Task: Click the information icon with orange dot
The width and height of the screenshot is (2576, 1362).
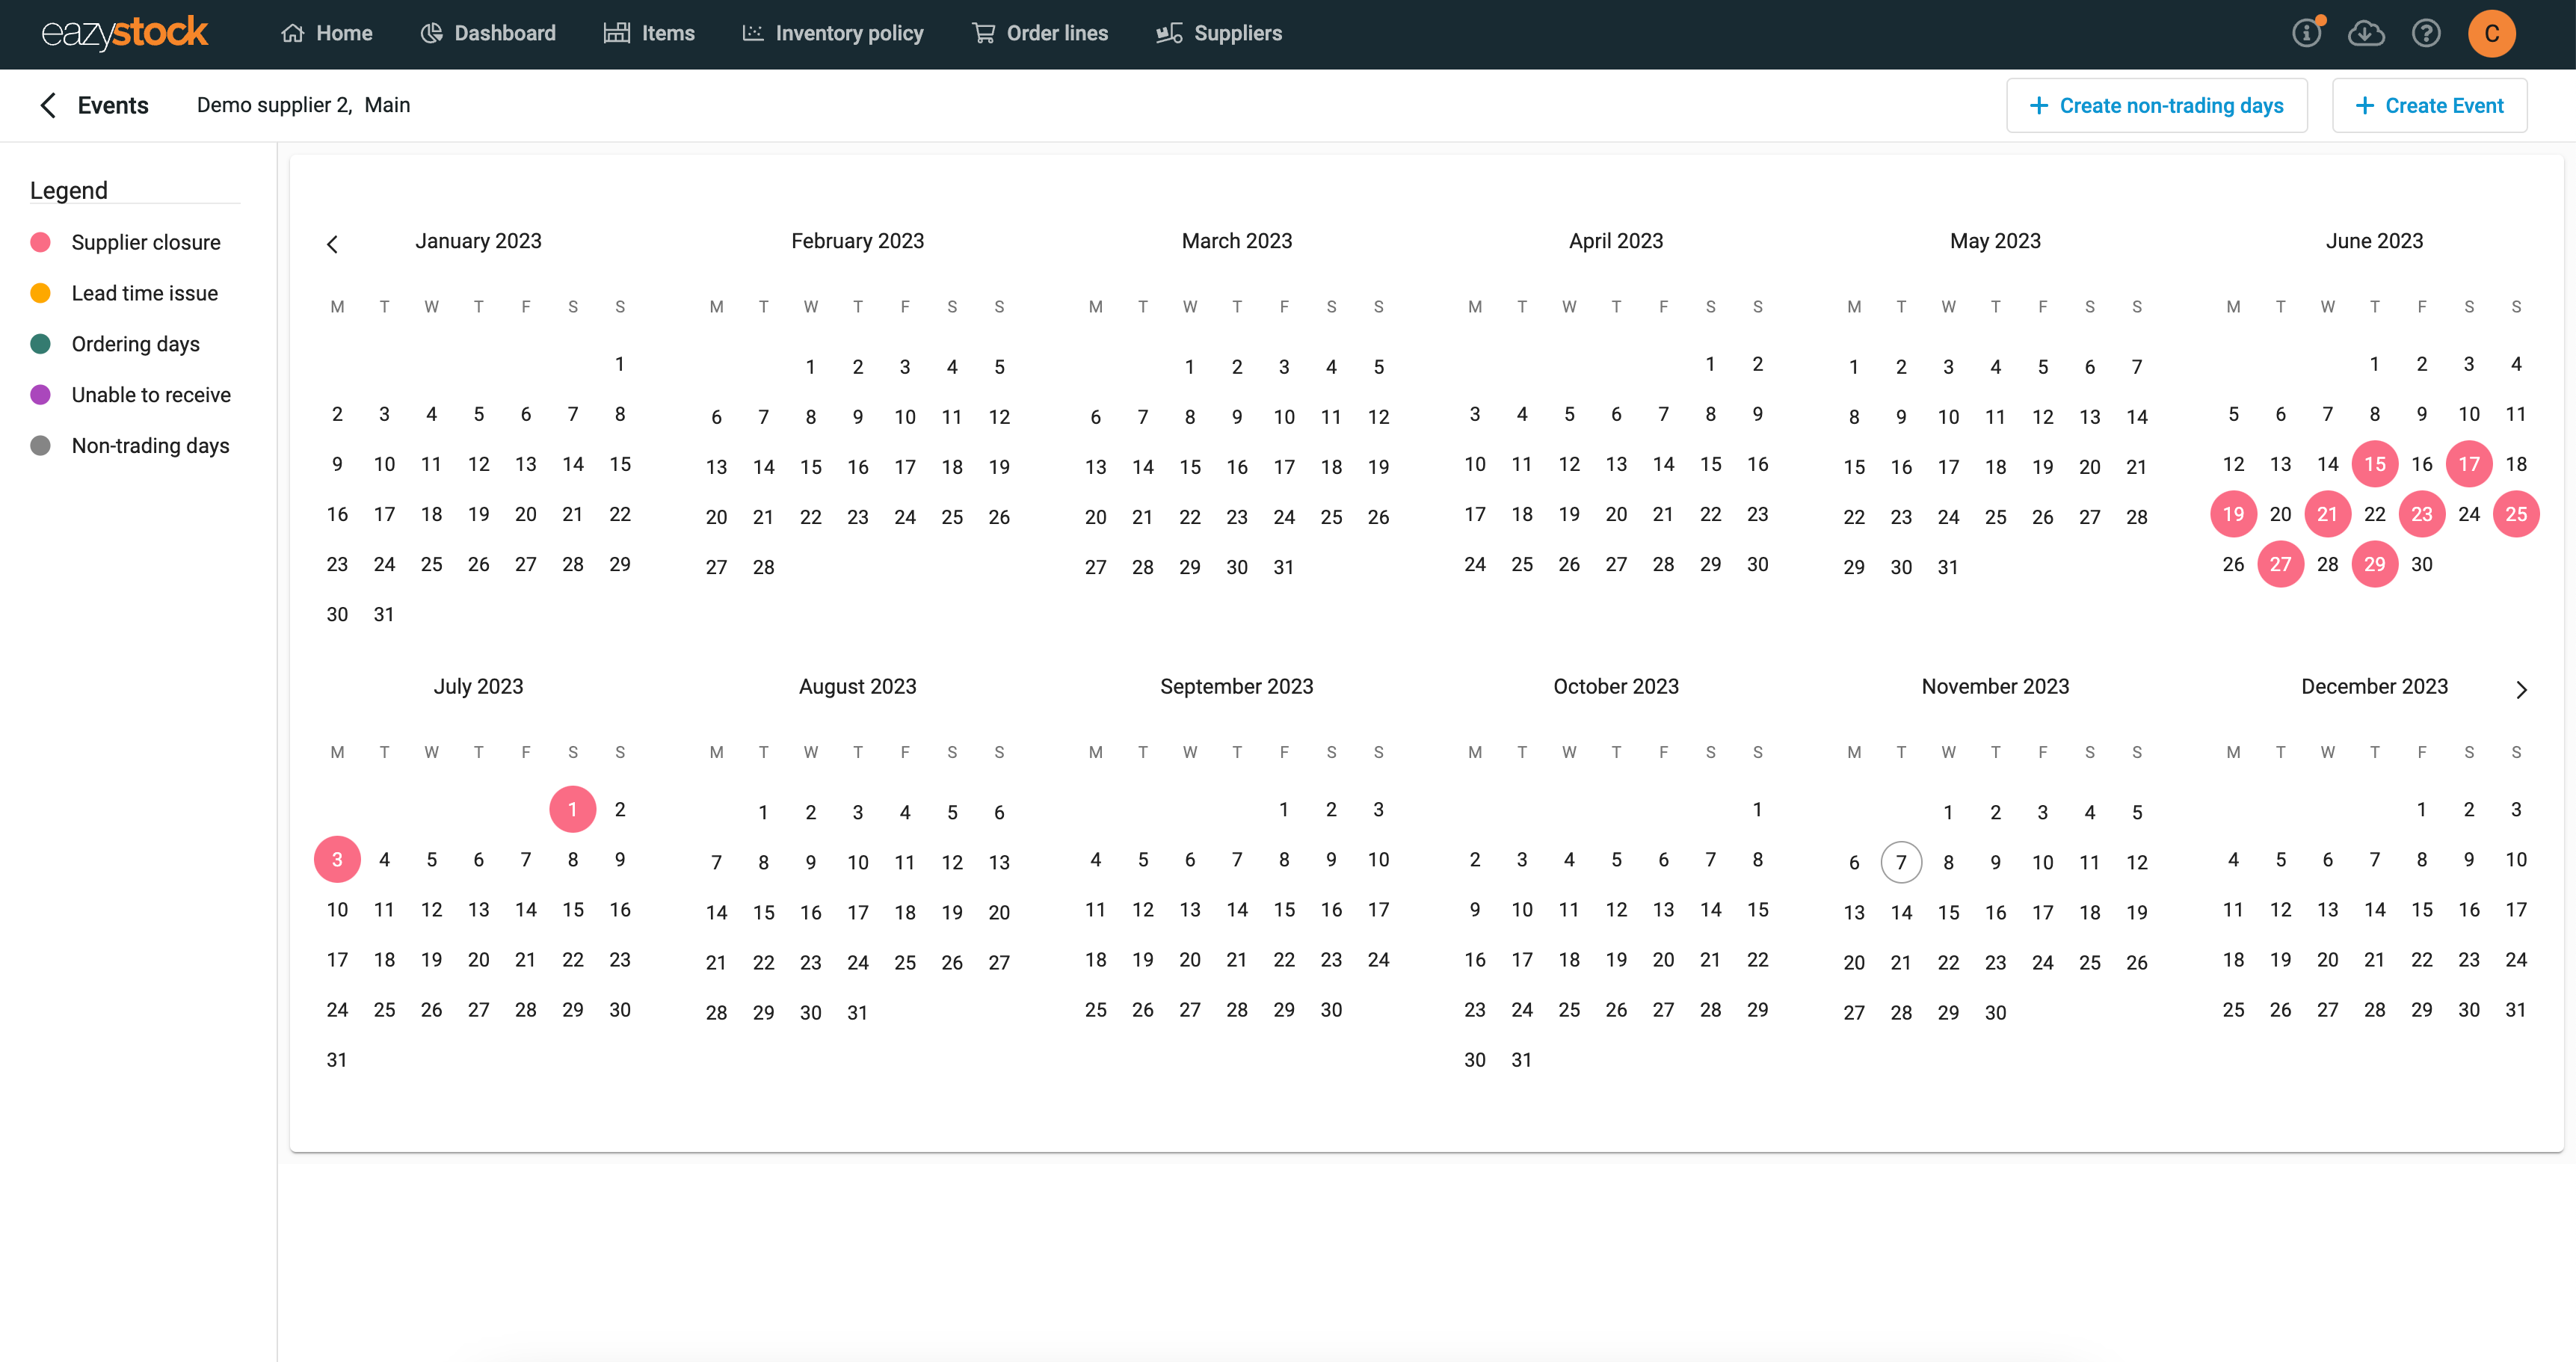Action: point(2307,33)
